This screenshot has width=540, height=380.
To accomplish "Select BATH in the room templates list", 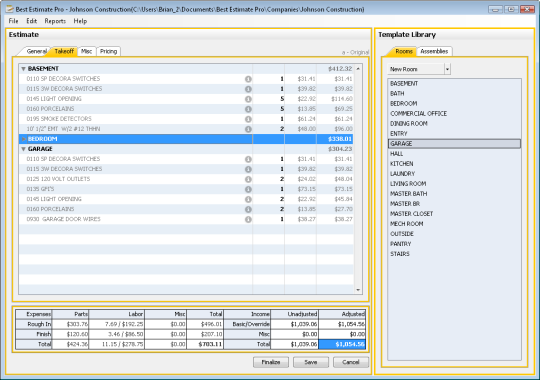I will 454,94.
